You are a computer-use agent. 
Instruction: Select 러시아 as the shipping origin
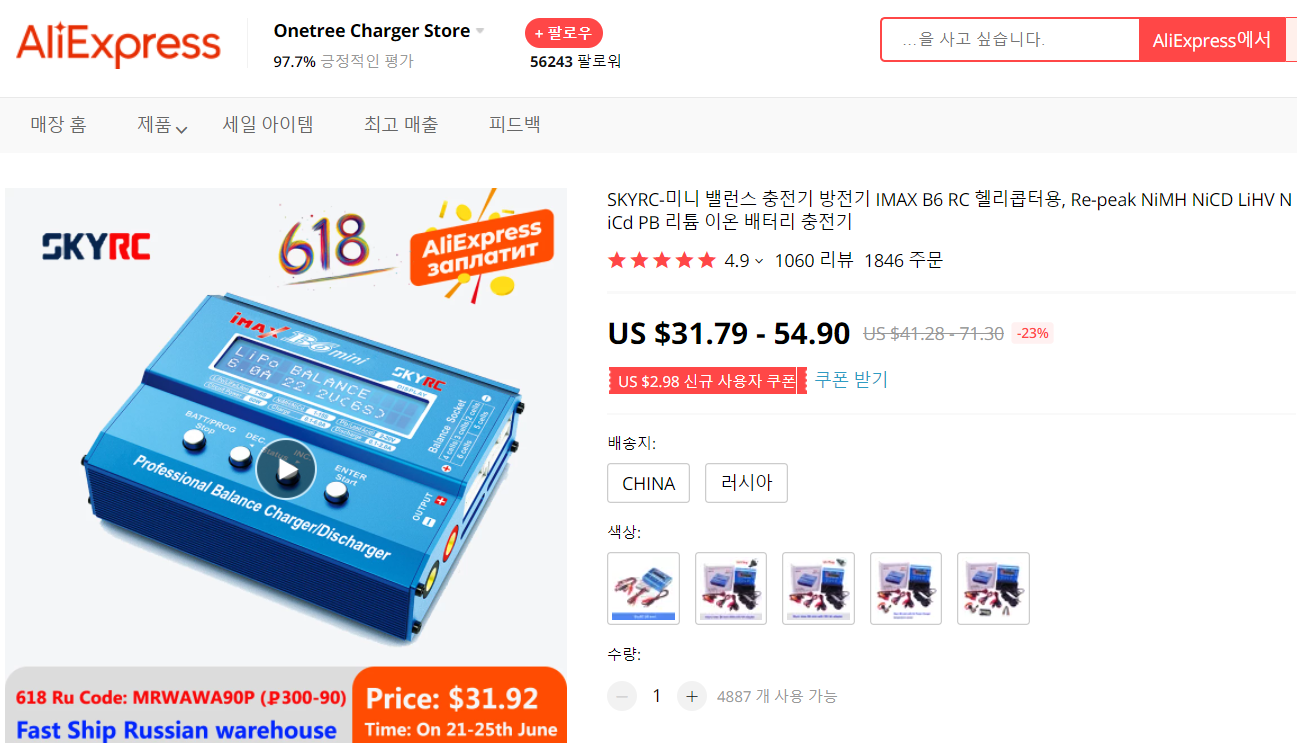[746, 483]
